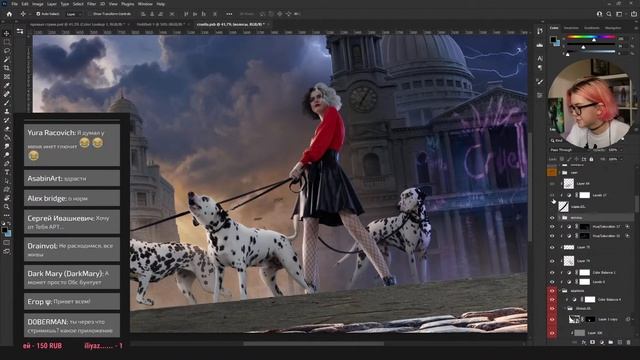Viewport: 640px width, 360px height.
Task: Select the Lasso tool
Action: [7, 51]
